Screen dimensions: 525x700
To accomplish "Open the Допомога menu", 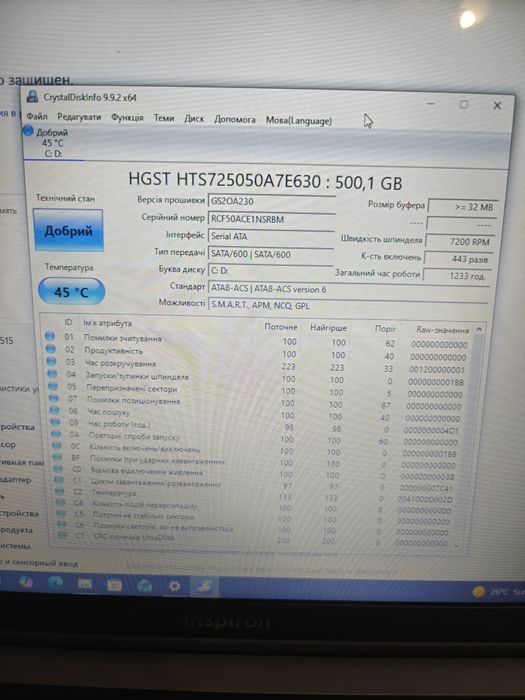I will point(235,120).
